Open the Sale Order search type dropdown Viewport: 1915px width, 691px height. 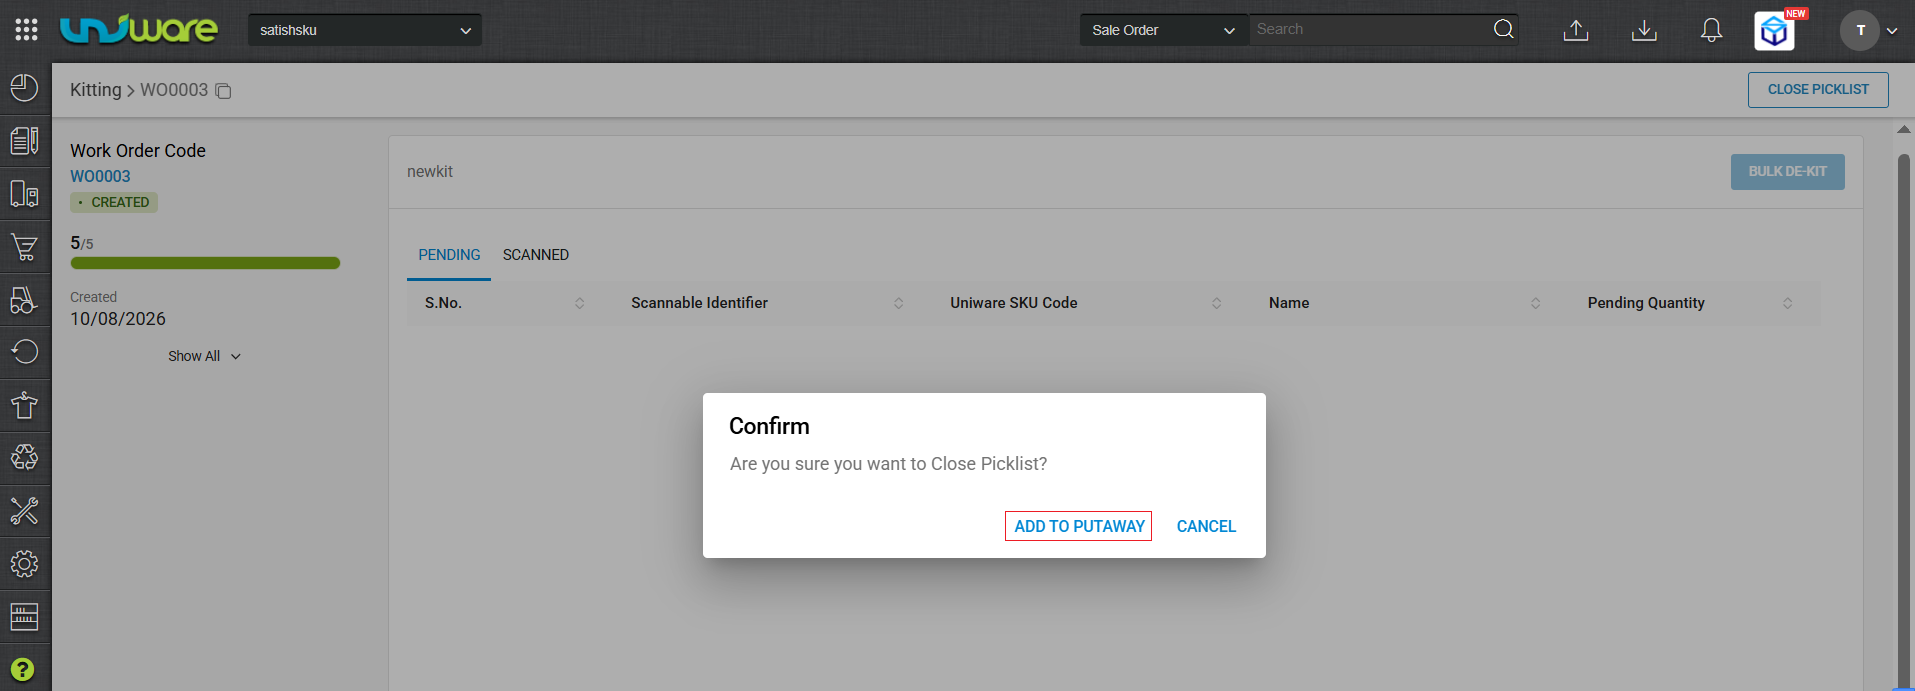click(x=1164, y=30)
